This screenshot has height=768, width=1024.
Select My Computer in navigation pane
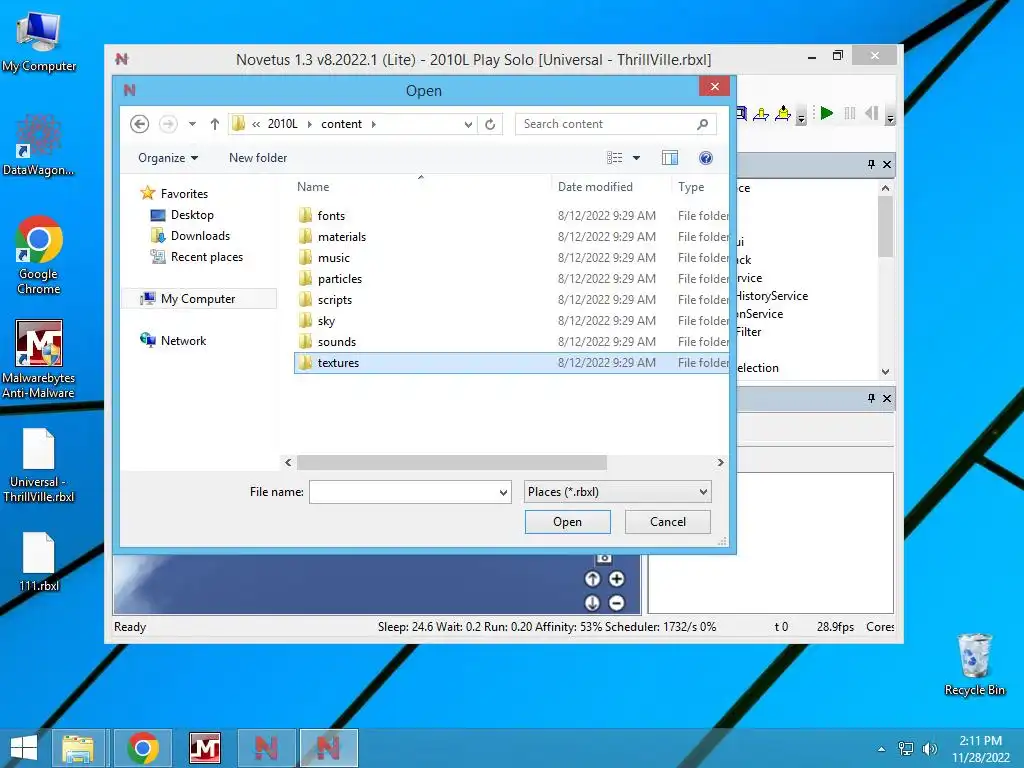(198, 298)
